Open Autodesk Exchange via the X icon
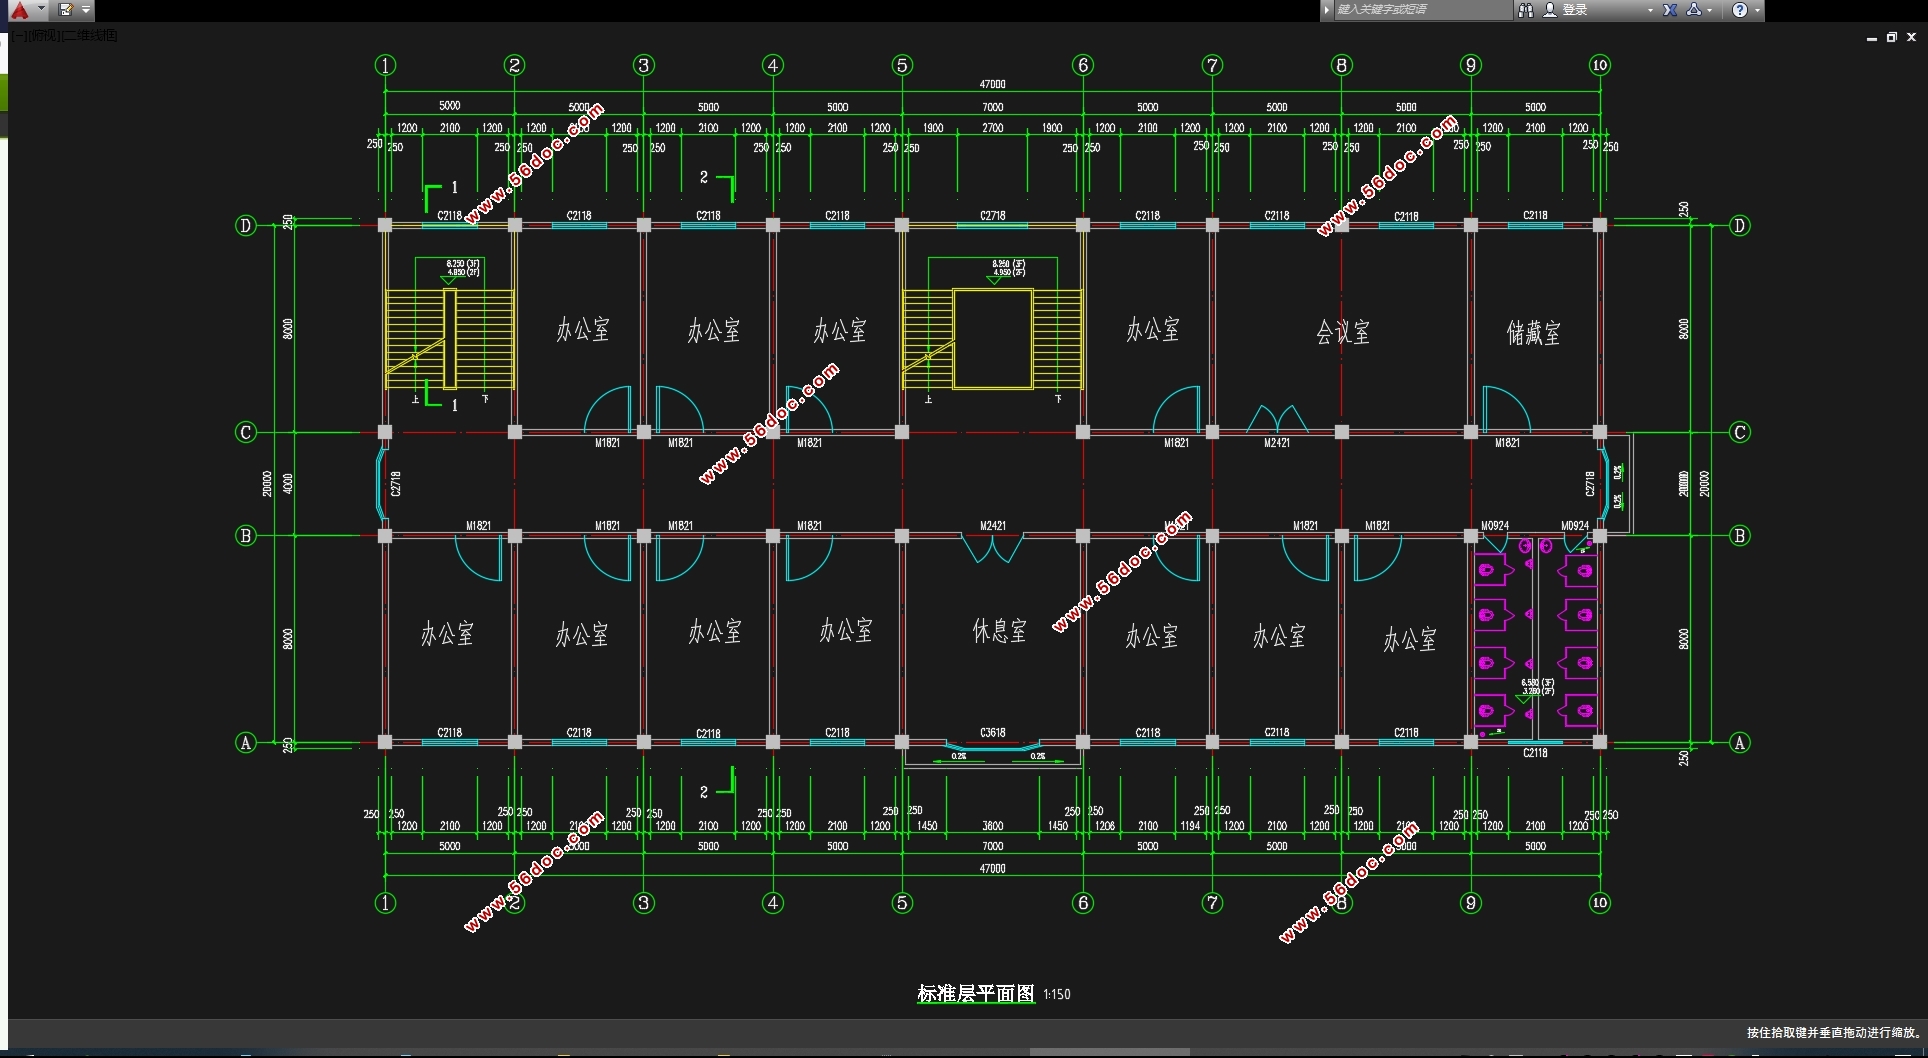This screenshot has height=1058, width=1928. click(x=1669, y=10)
